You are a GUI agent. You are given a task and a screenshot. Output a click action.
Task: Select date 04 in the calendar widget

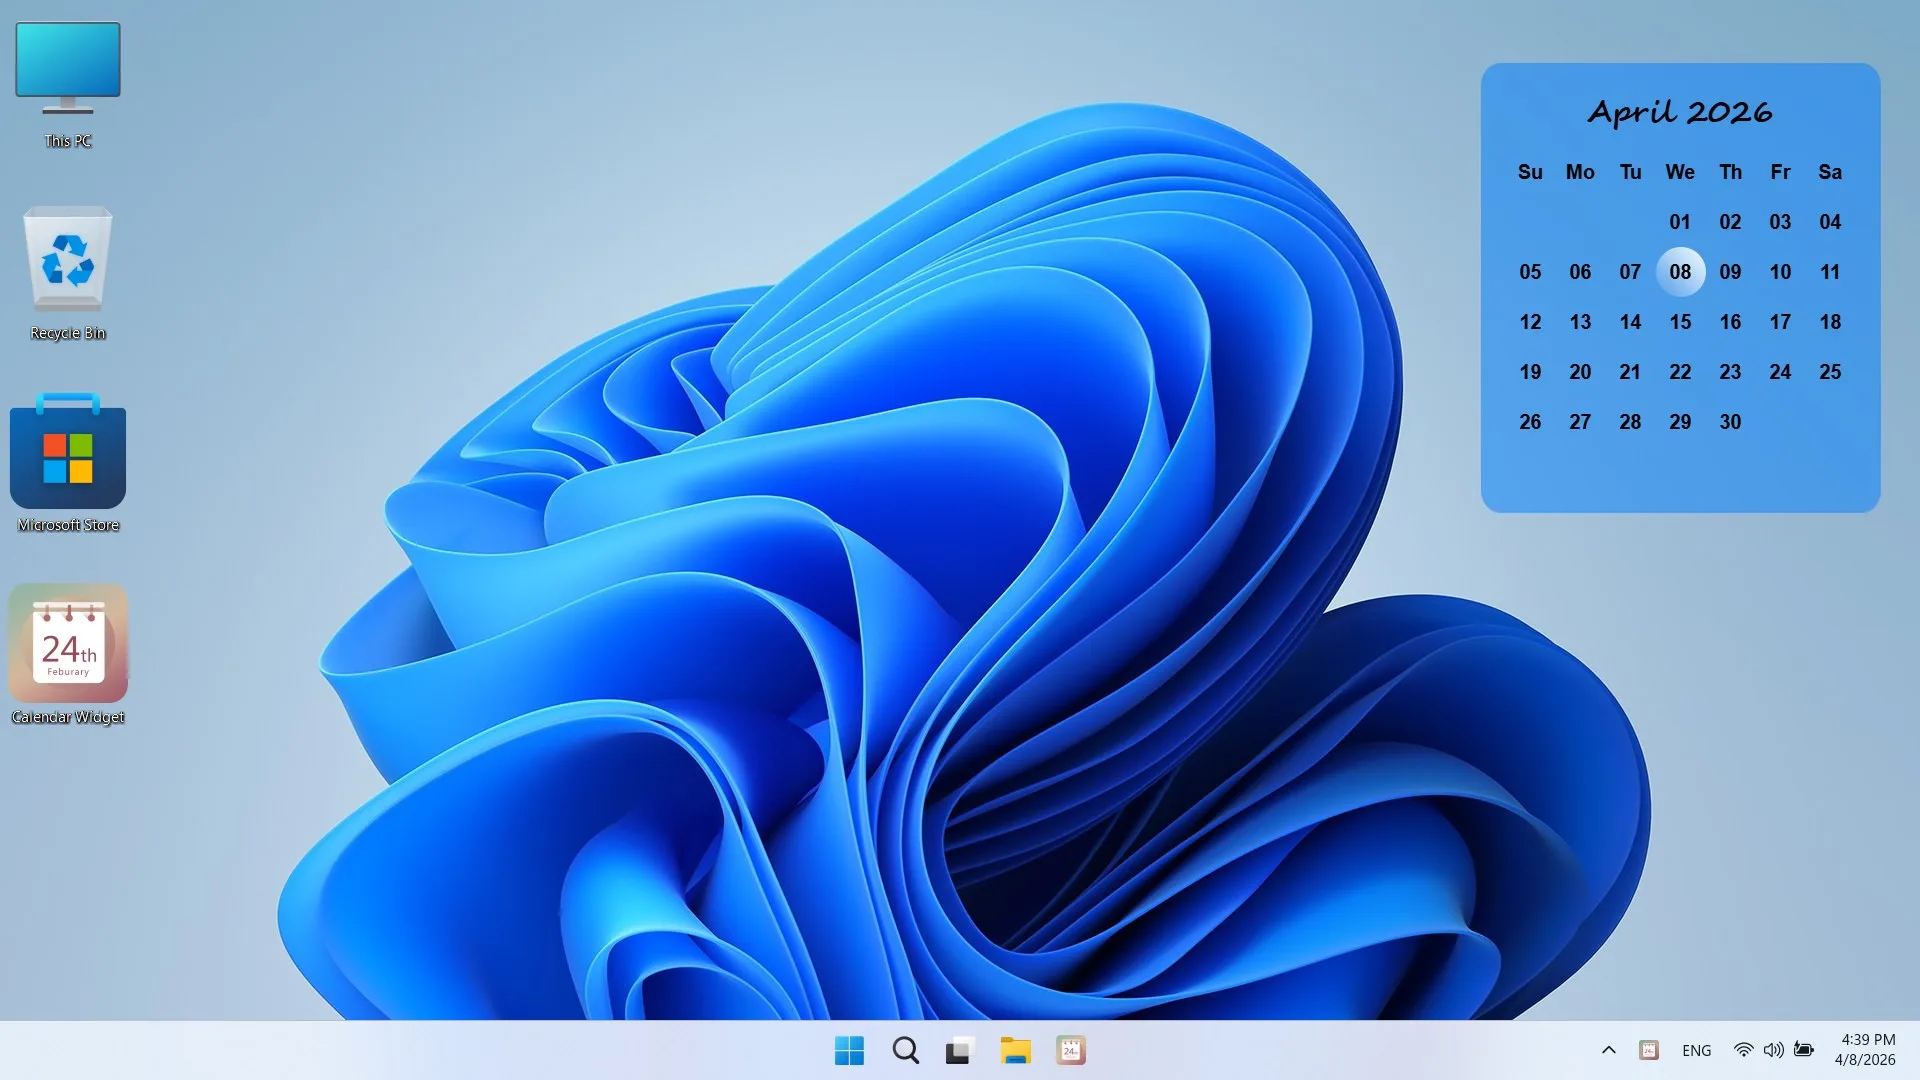tap(1830, 222)
